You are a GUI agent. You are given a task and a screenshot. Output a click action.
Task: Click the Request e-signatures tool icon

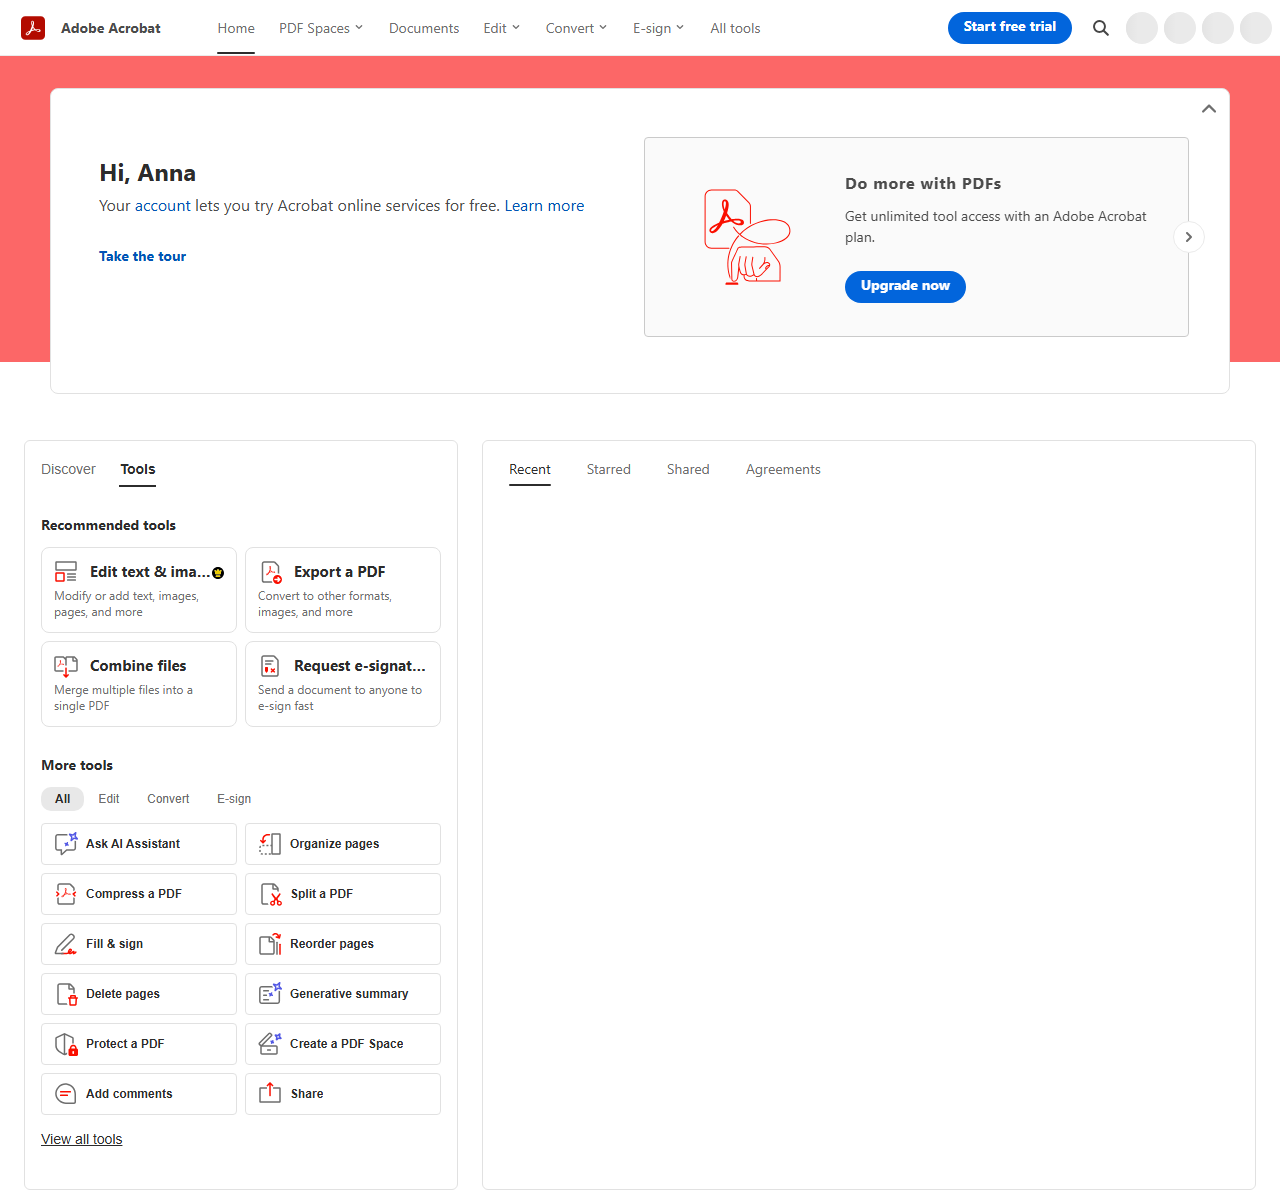[270, 666]
